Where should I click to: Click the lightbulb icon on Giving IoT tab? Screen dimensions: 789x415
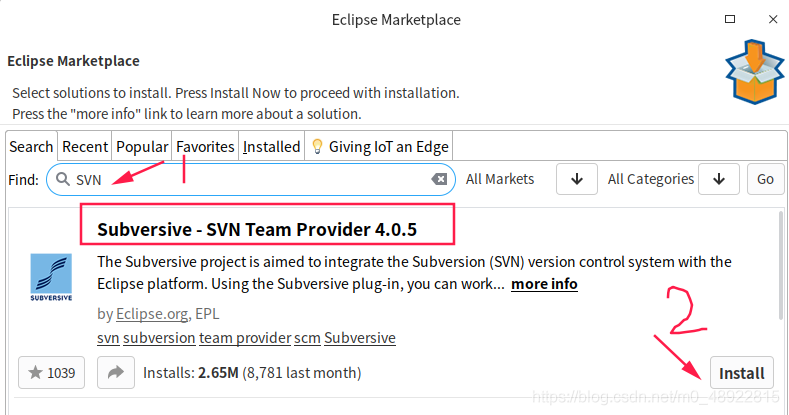pos(318,146)
